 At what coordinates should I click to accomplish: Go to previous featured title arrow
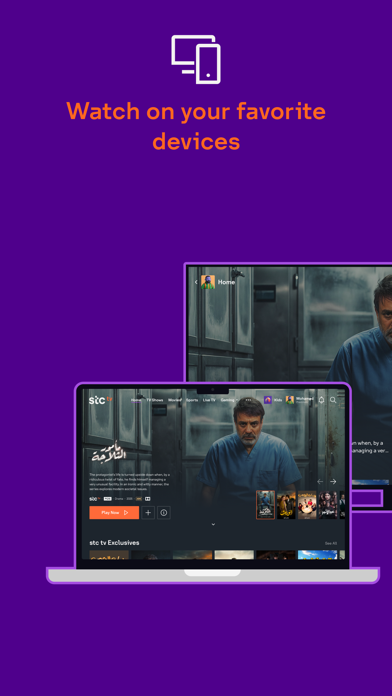(320, 482)
